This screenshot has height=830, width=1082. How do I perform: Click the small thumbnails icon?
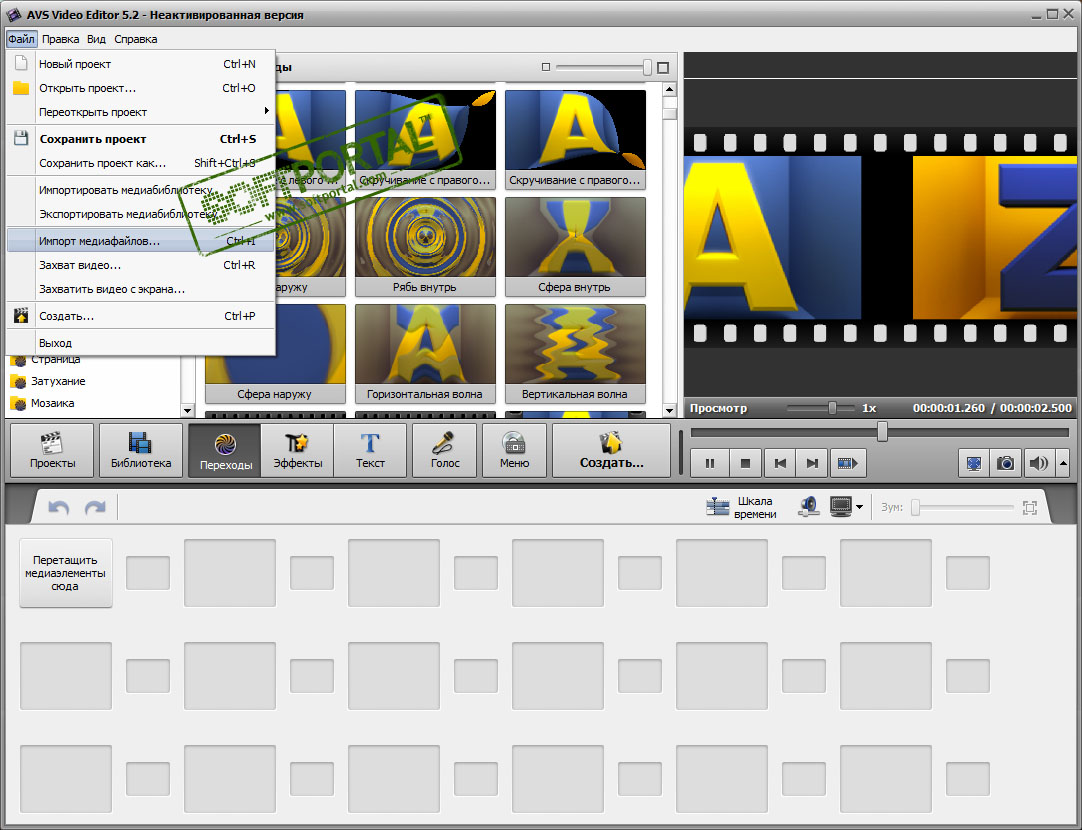coord(546,67)
